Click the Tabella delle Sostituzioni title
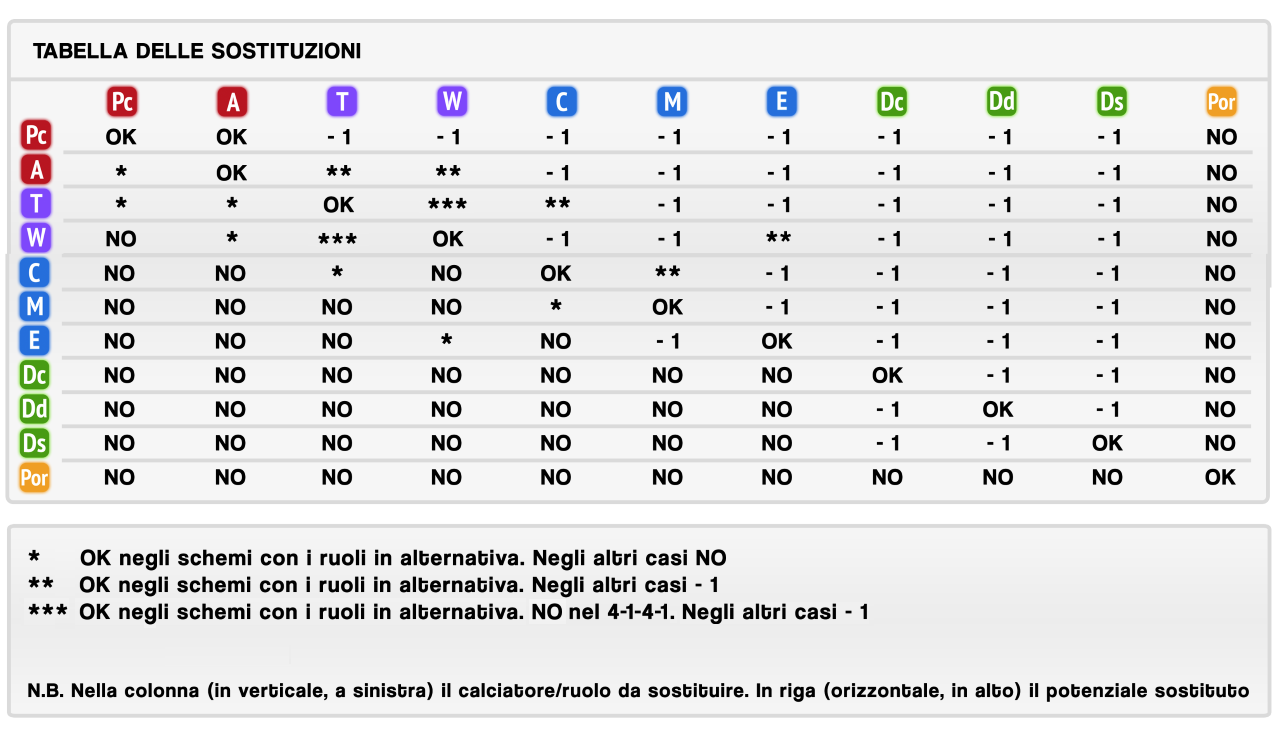Screen dimensions: 1280x739 tap(198, 51)
